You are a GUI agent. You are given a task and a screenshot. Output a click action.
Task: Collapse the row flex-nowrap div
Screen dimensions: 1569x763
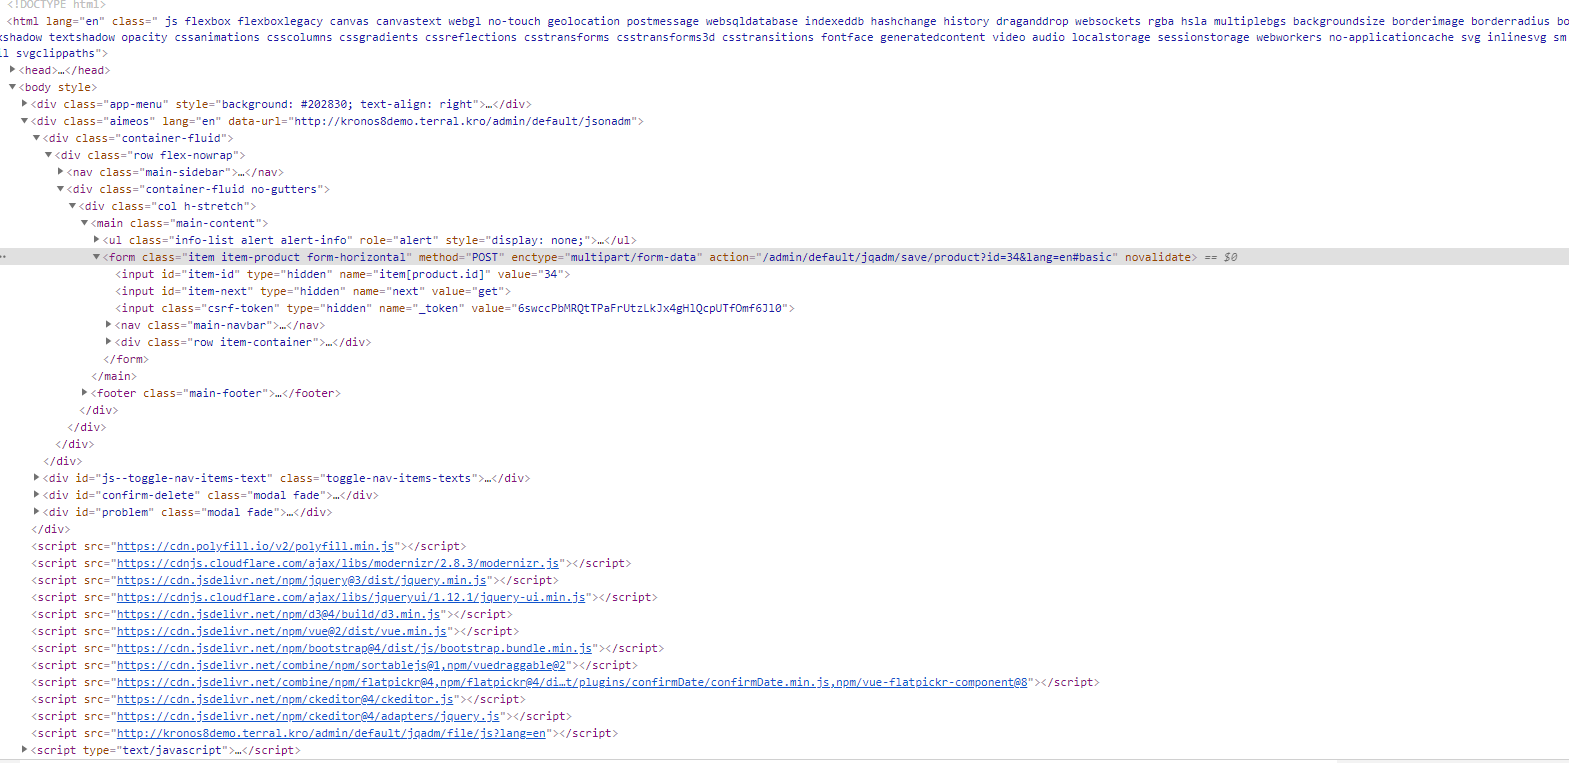[x=48, y=155]
